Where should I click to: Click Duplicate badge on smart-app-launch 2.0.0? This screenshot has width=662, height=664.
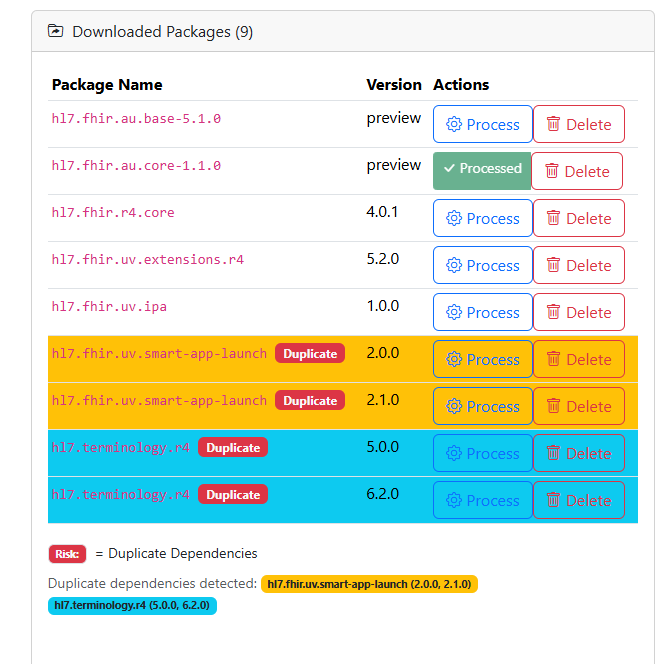pyautogui.click(x=310, y=354)
